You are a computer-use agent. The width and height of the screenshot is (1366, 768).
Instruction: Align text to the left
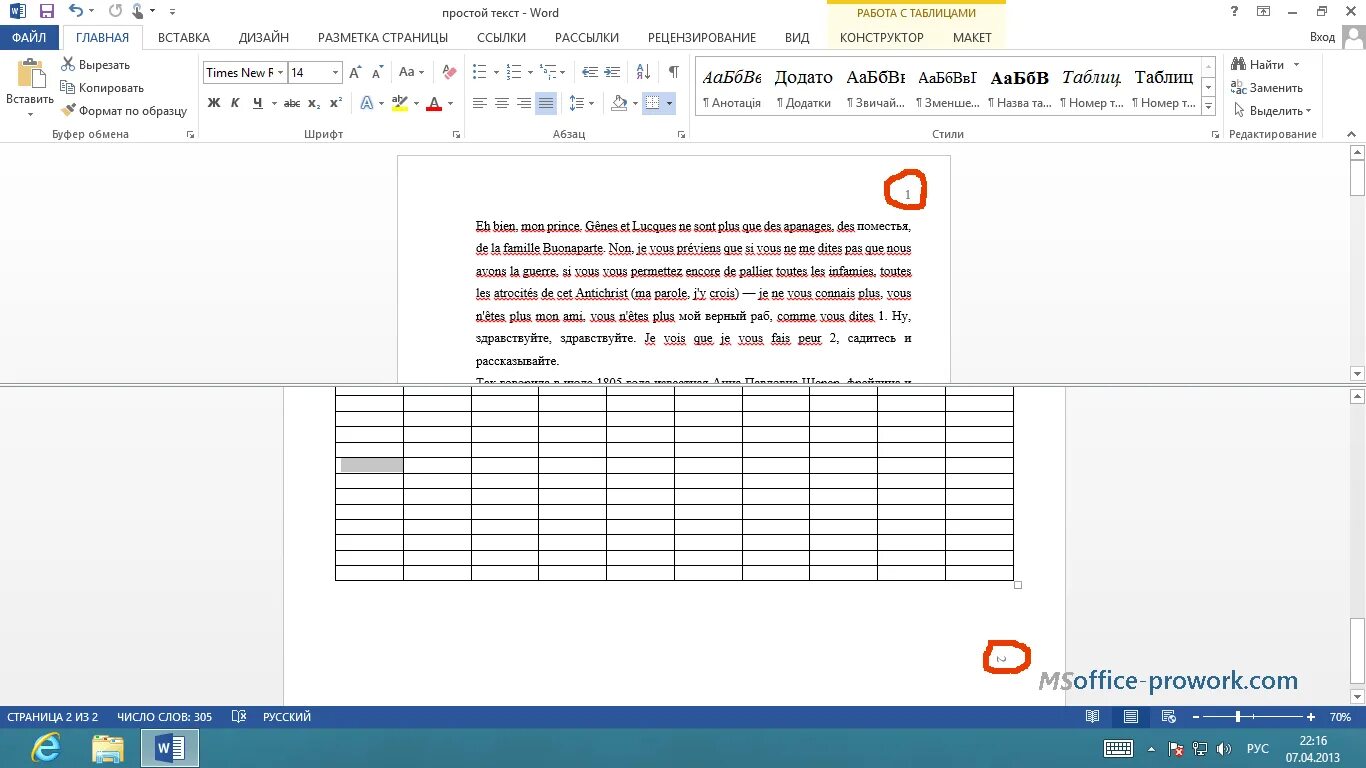tap(480, 103)
